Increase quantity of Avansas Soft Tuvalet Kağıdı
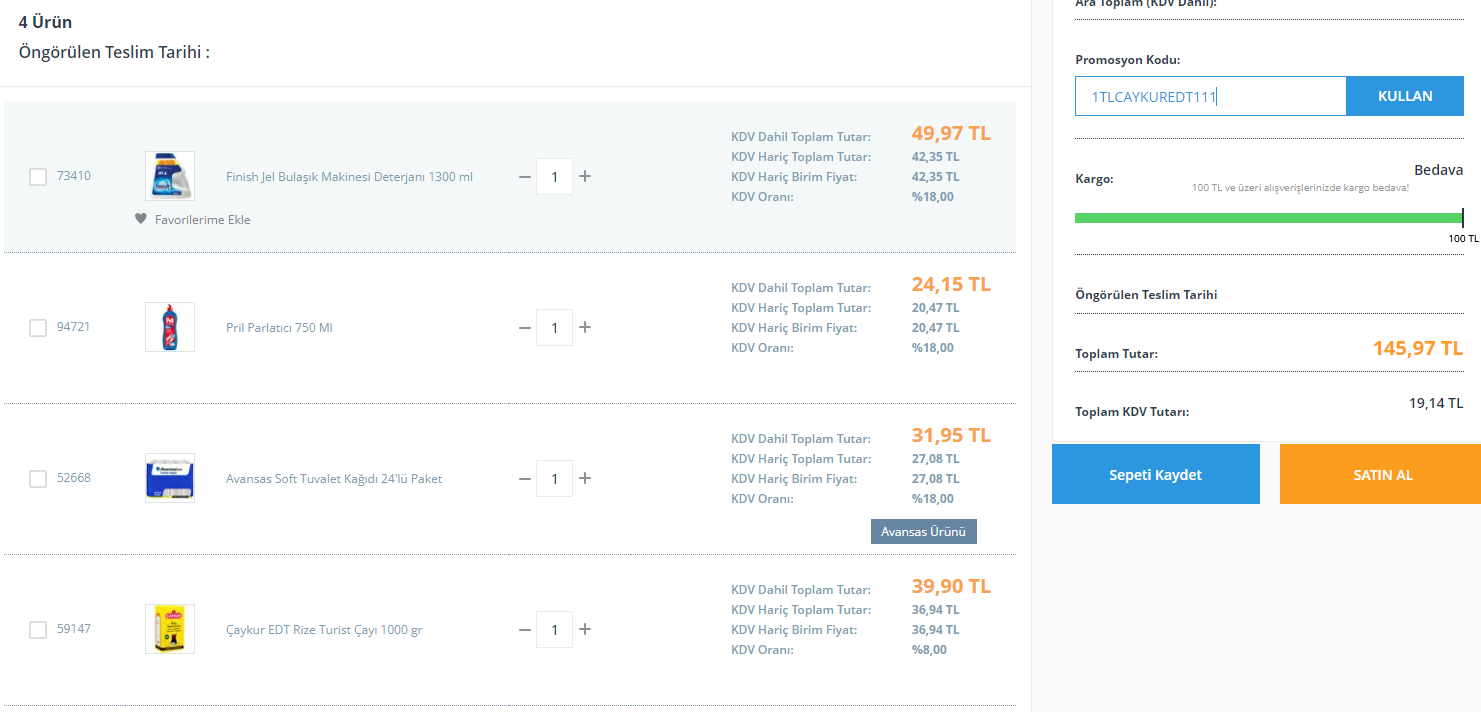 pyautogui.click(x=585, y=478)
